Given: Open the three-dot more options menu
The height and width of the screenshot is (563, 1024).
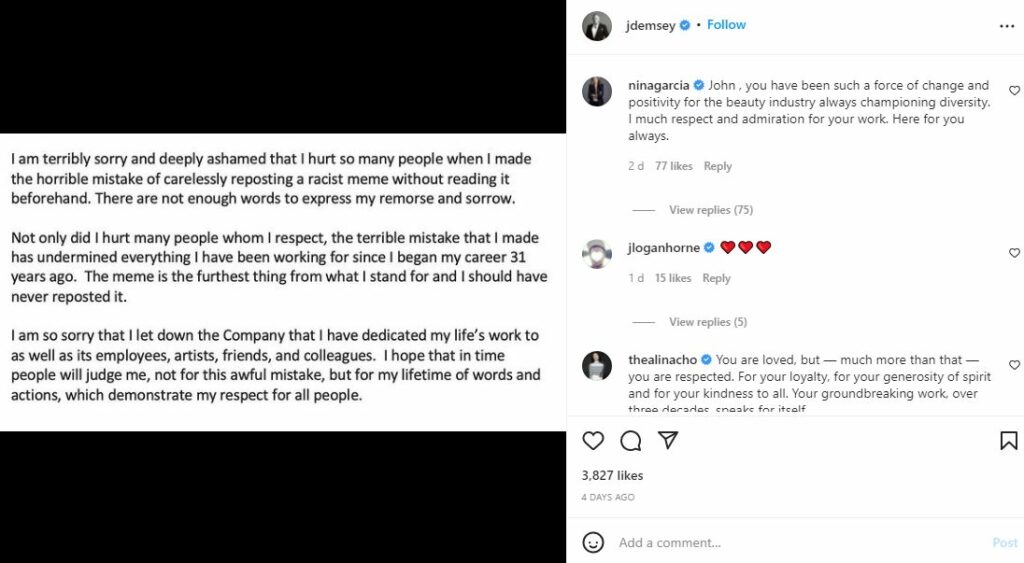Looking at the screenshot, I should (x=1006, y=26).
